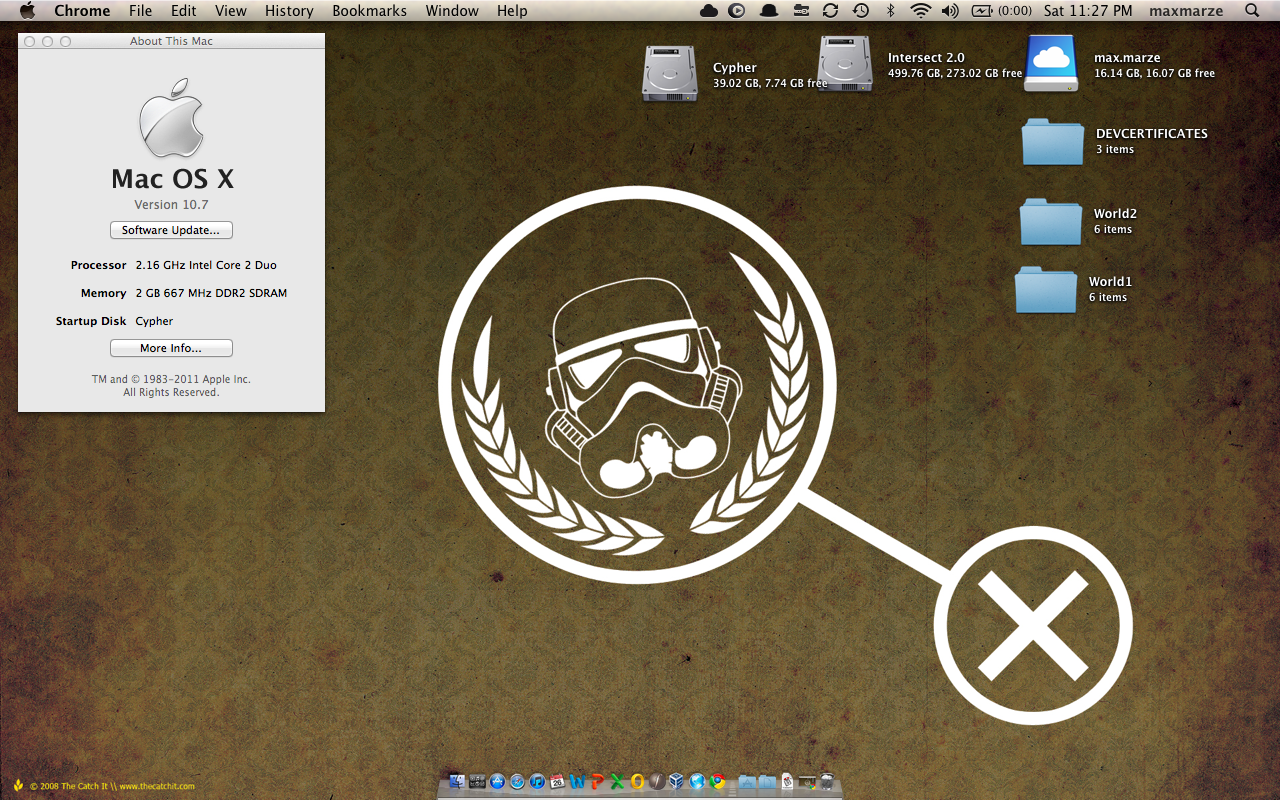
Task: Click Version 10.7 text in About window
Action: [171, 205]
